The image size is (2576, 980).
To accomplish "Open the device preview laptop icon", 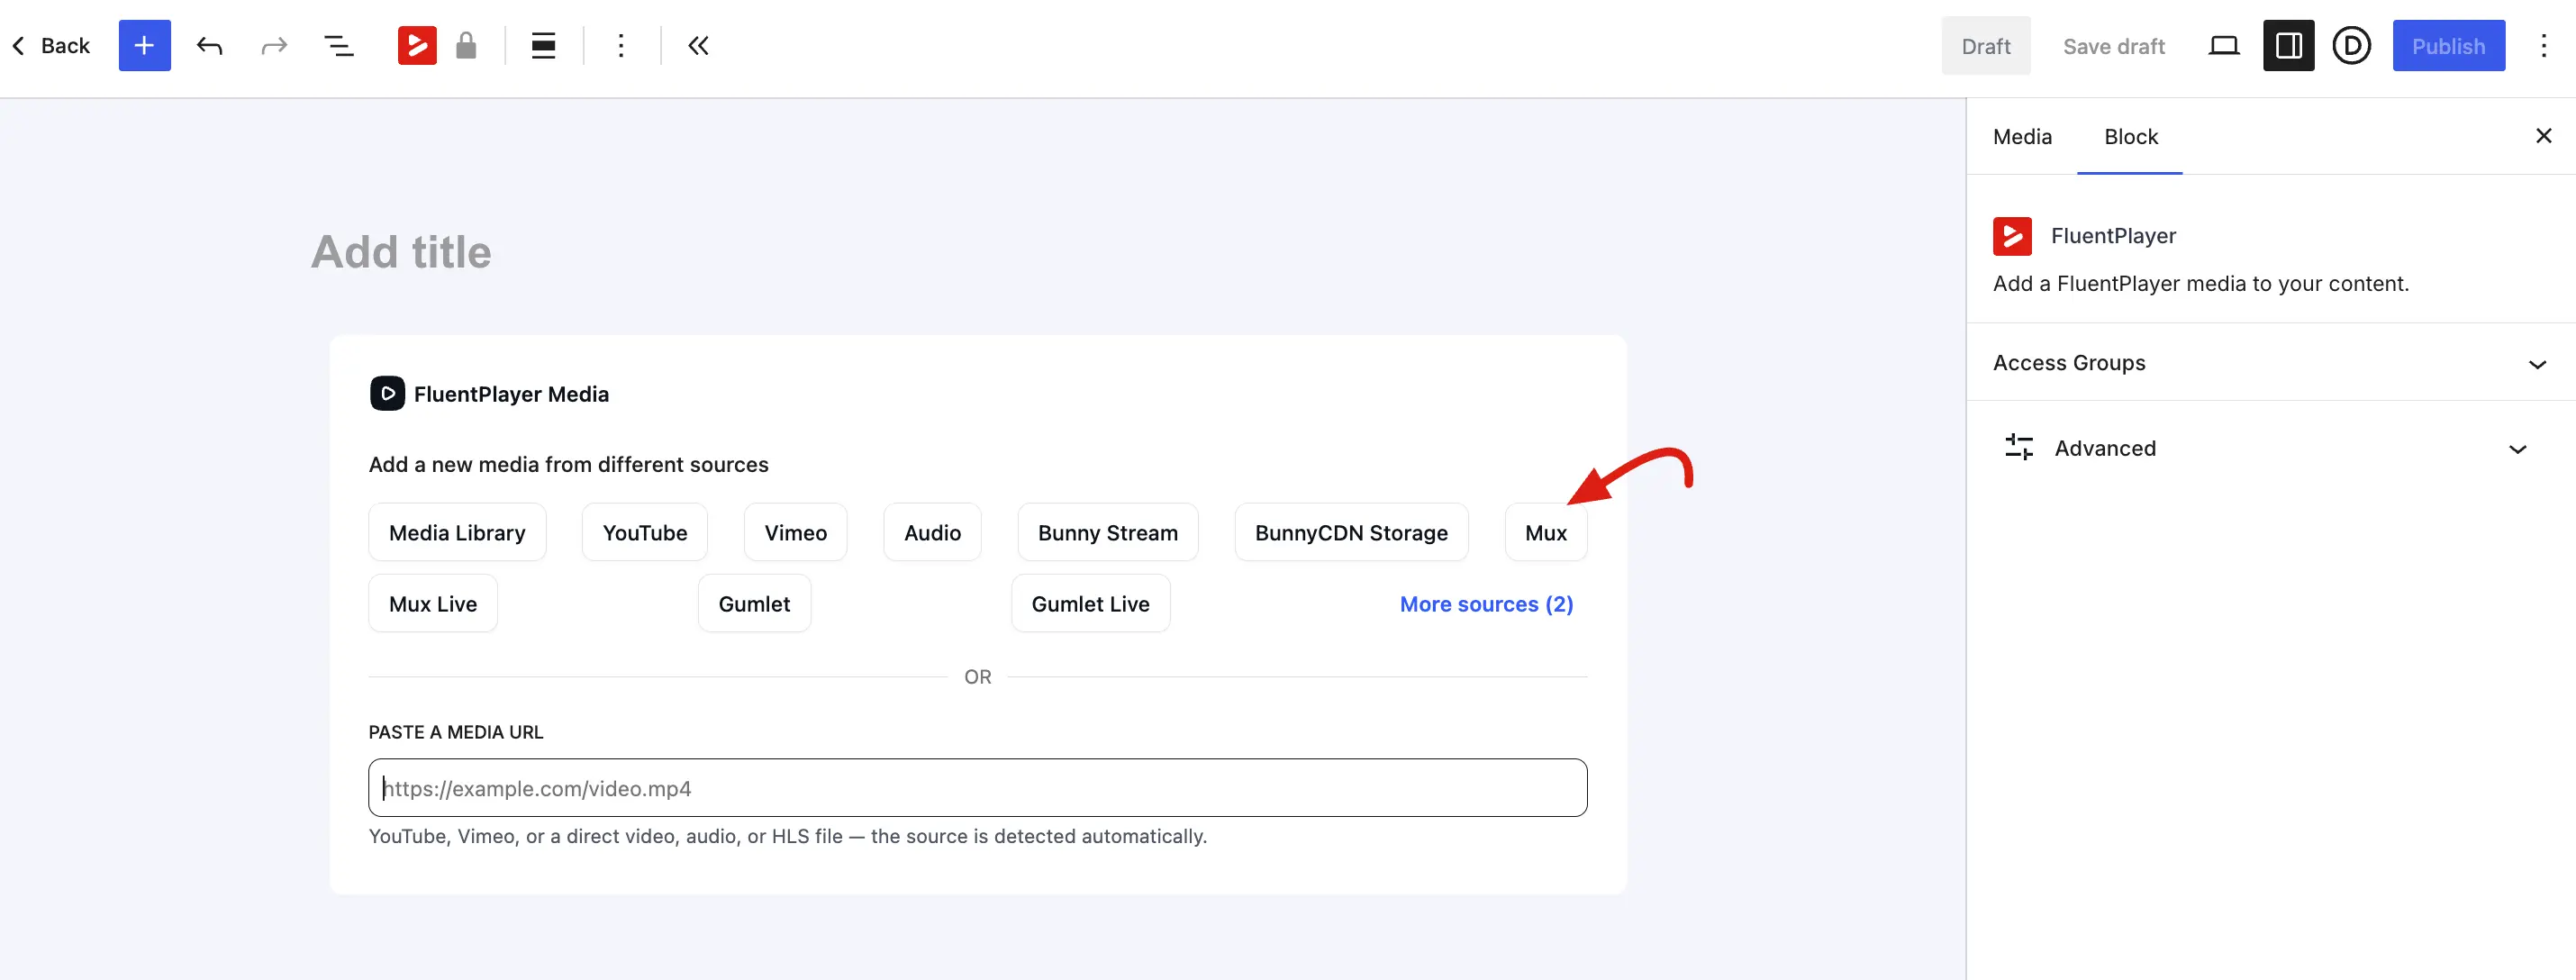I will pyautogui.click(x=2223, y=46).
